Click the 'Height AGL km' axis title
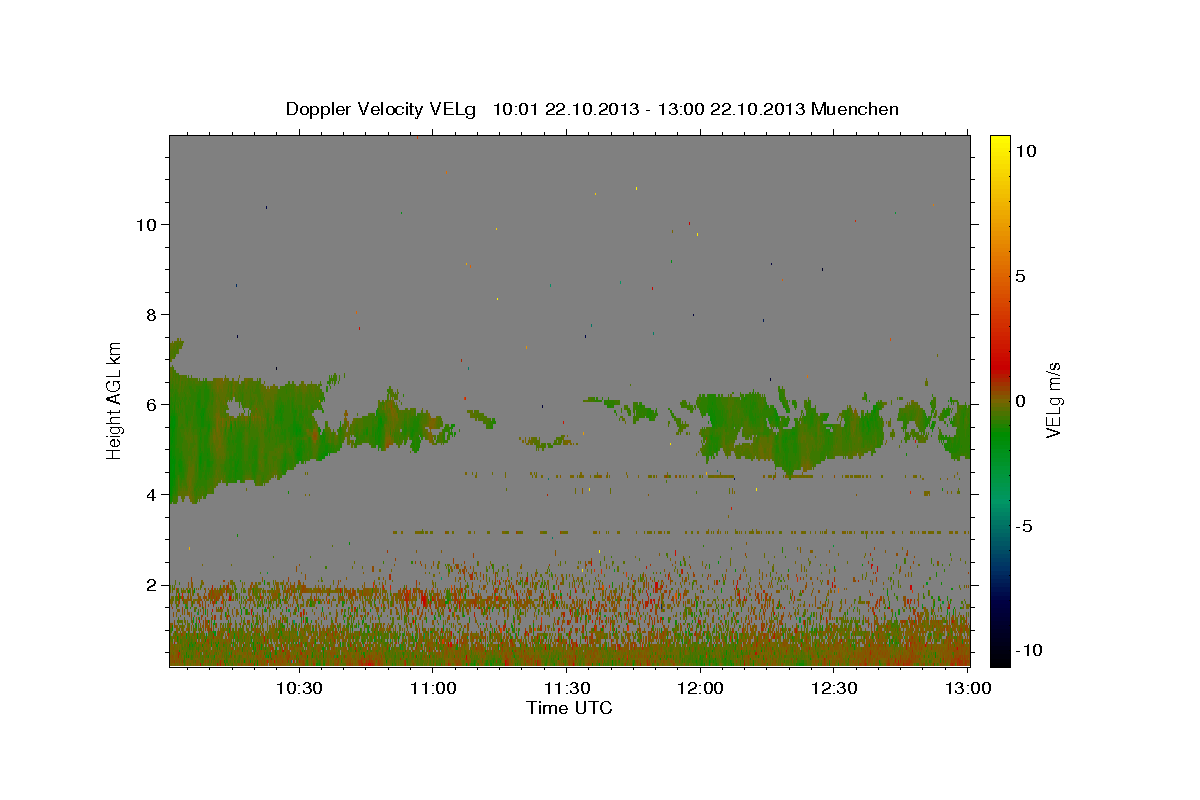This screenshot has height=800, width=1200. [x=115, y=400]
